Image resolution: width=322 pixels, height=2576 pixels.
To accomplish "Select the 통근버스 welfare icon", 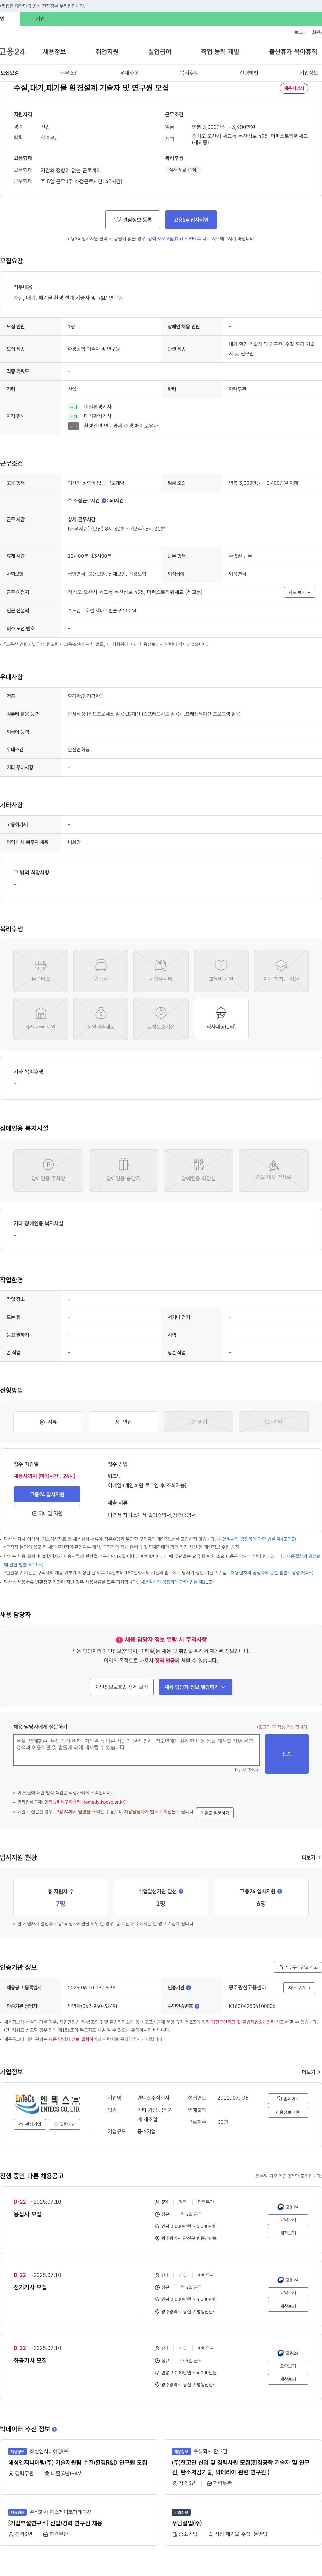I will pos(41,971).
